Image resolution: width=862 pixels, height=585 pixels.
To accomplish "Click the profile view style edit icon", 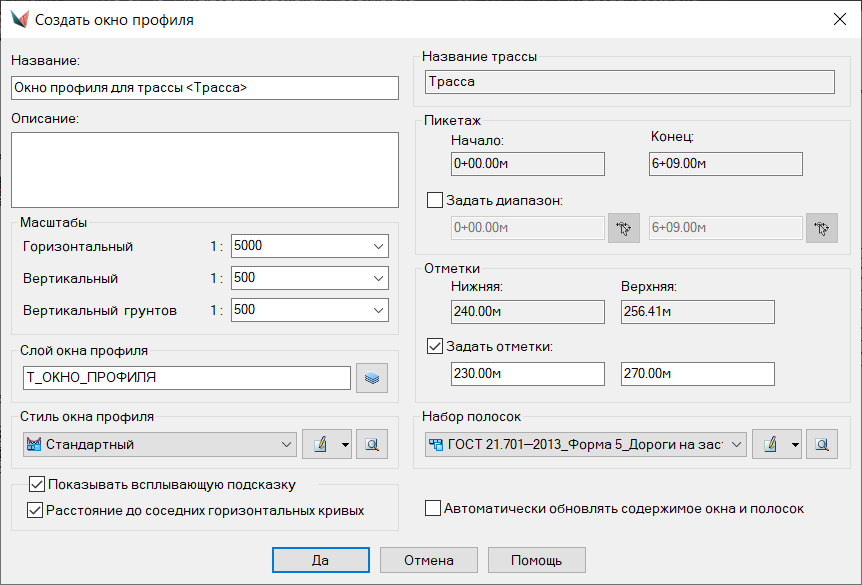I will point(320,445).
